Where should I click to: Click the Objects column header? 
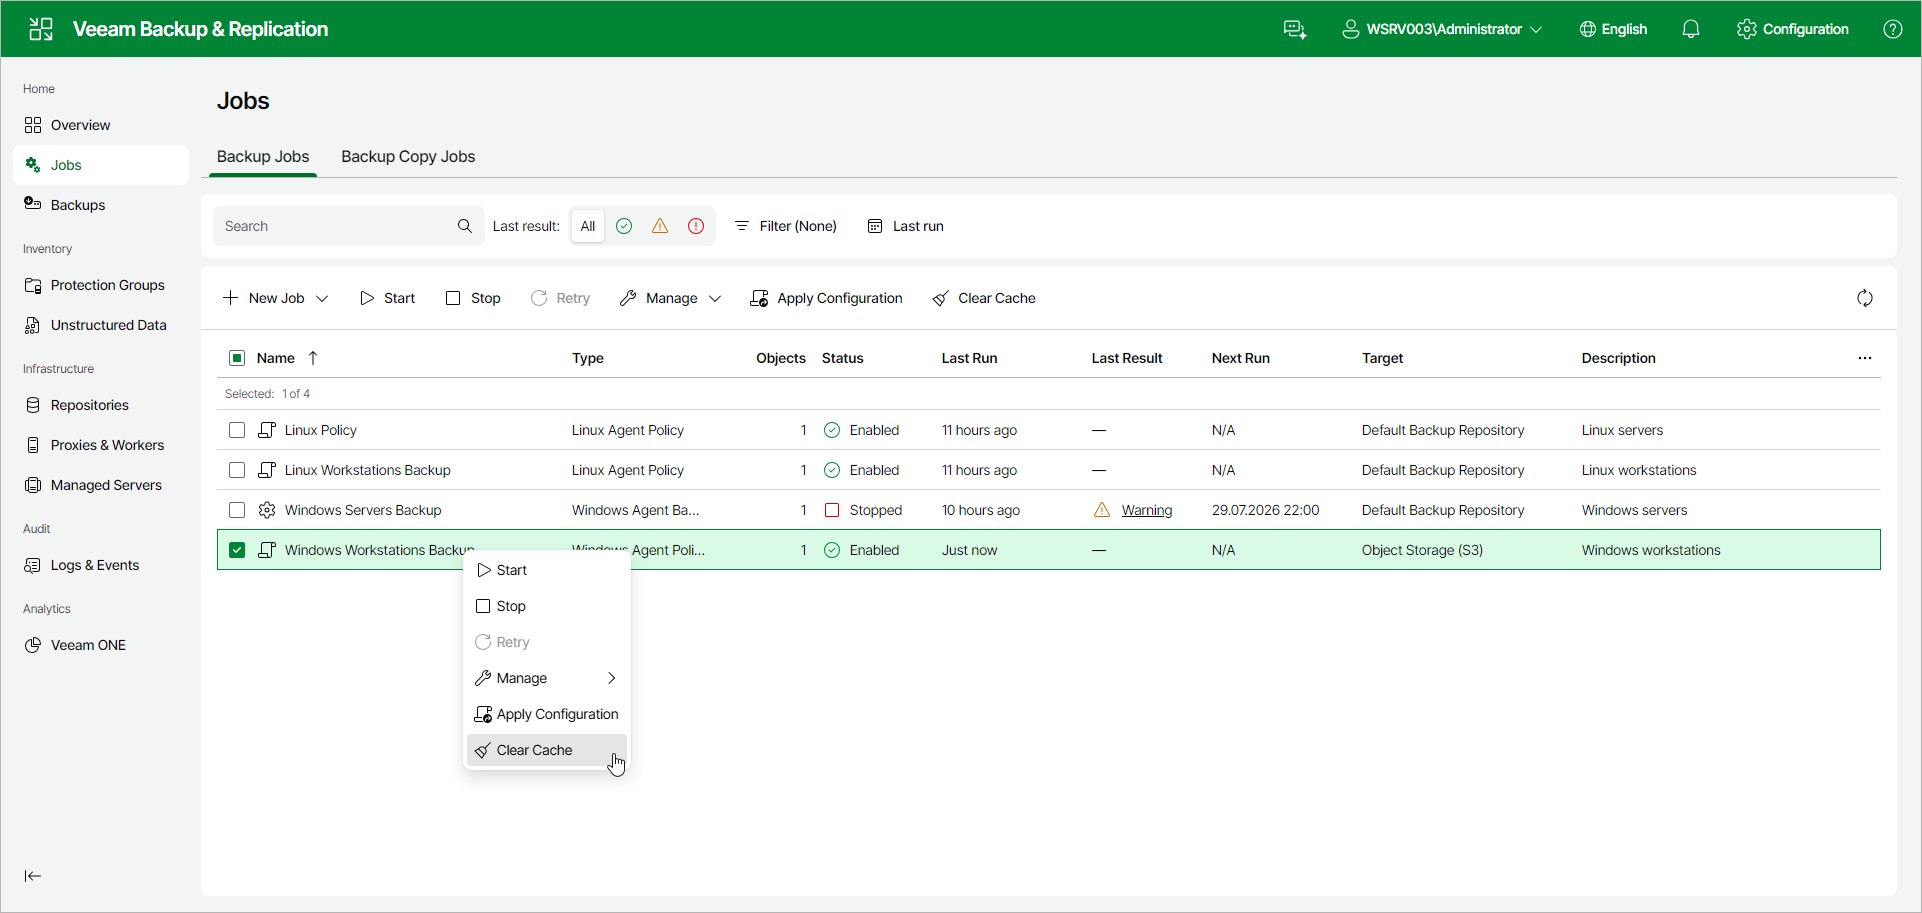(781, 358)
